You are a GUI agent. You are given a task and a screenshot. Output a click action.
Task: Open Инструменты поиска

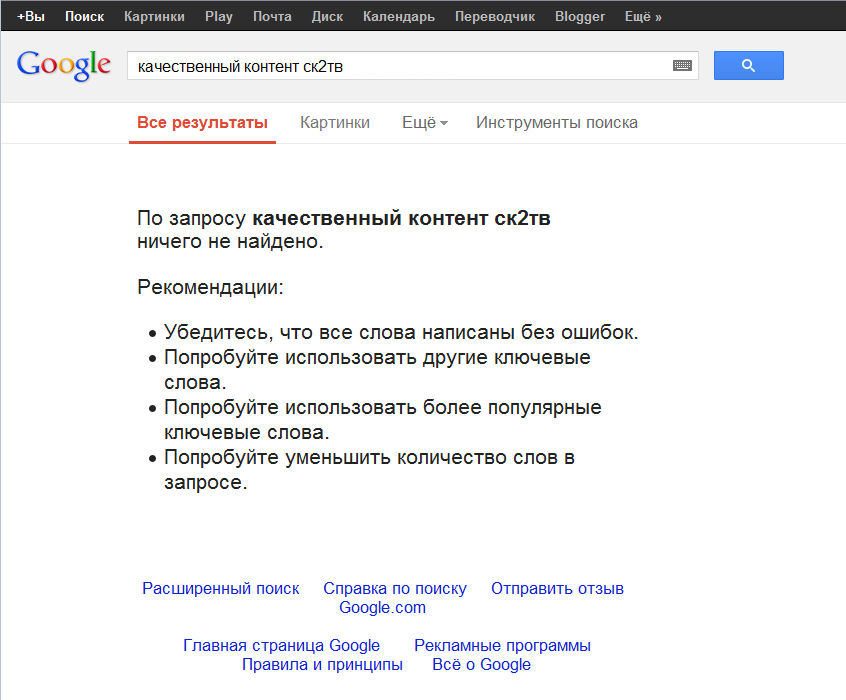pos(556,123)
